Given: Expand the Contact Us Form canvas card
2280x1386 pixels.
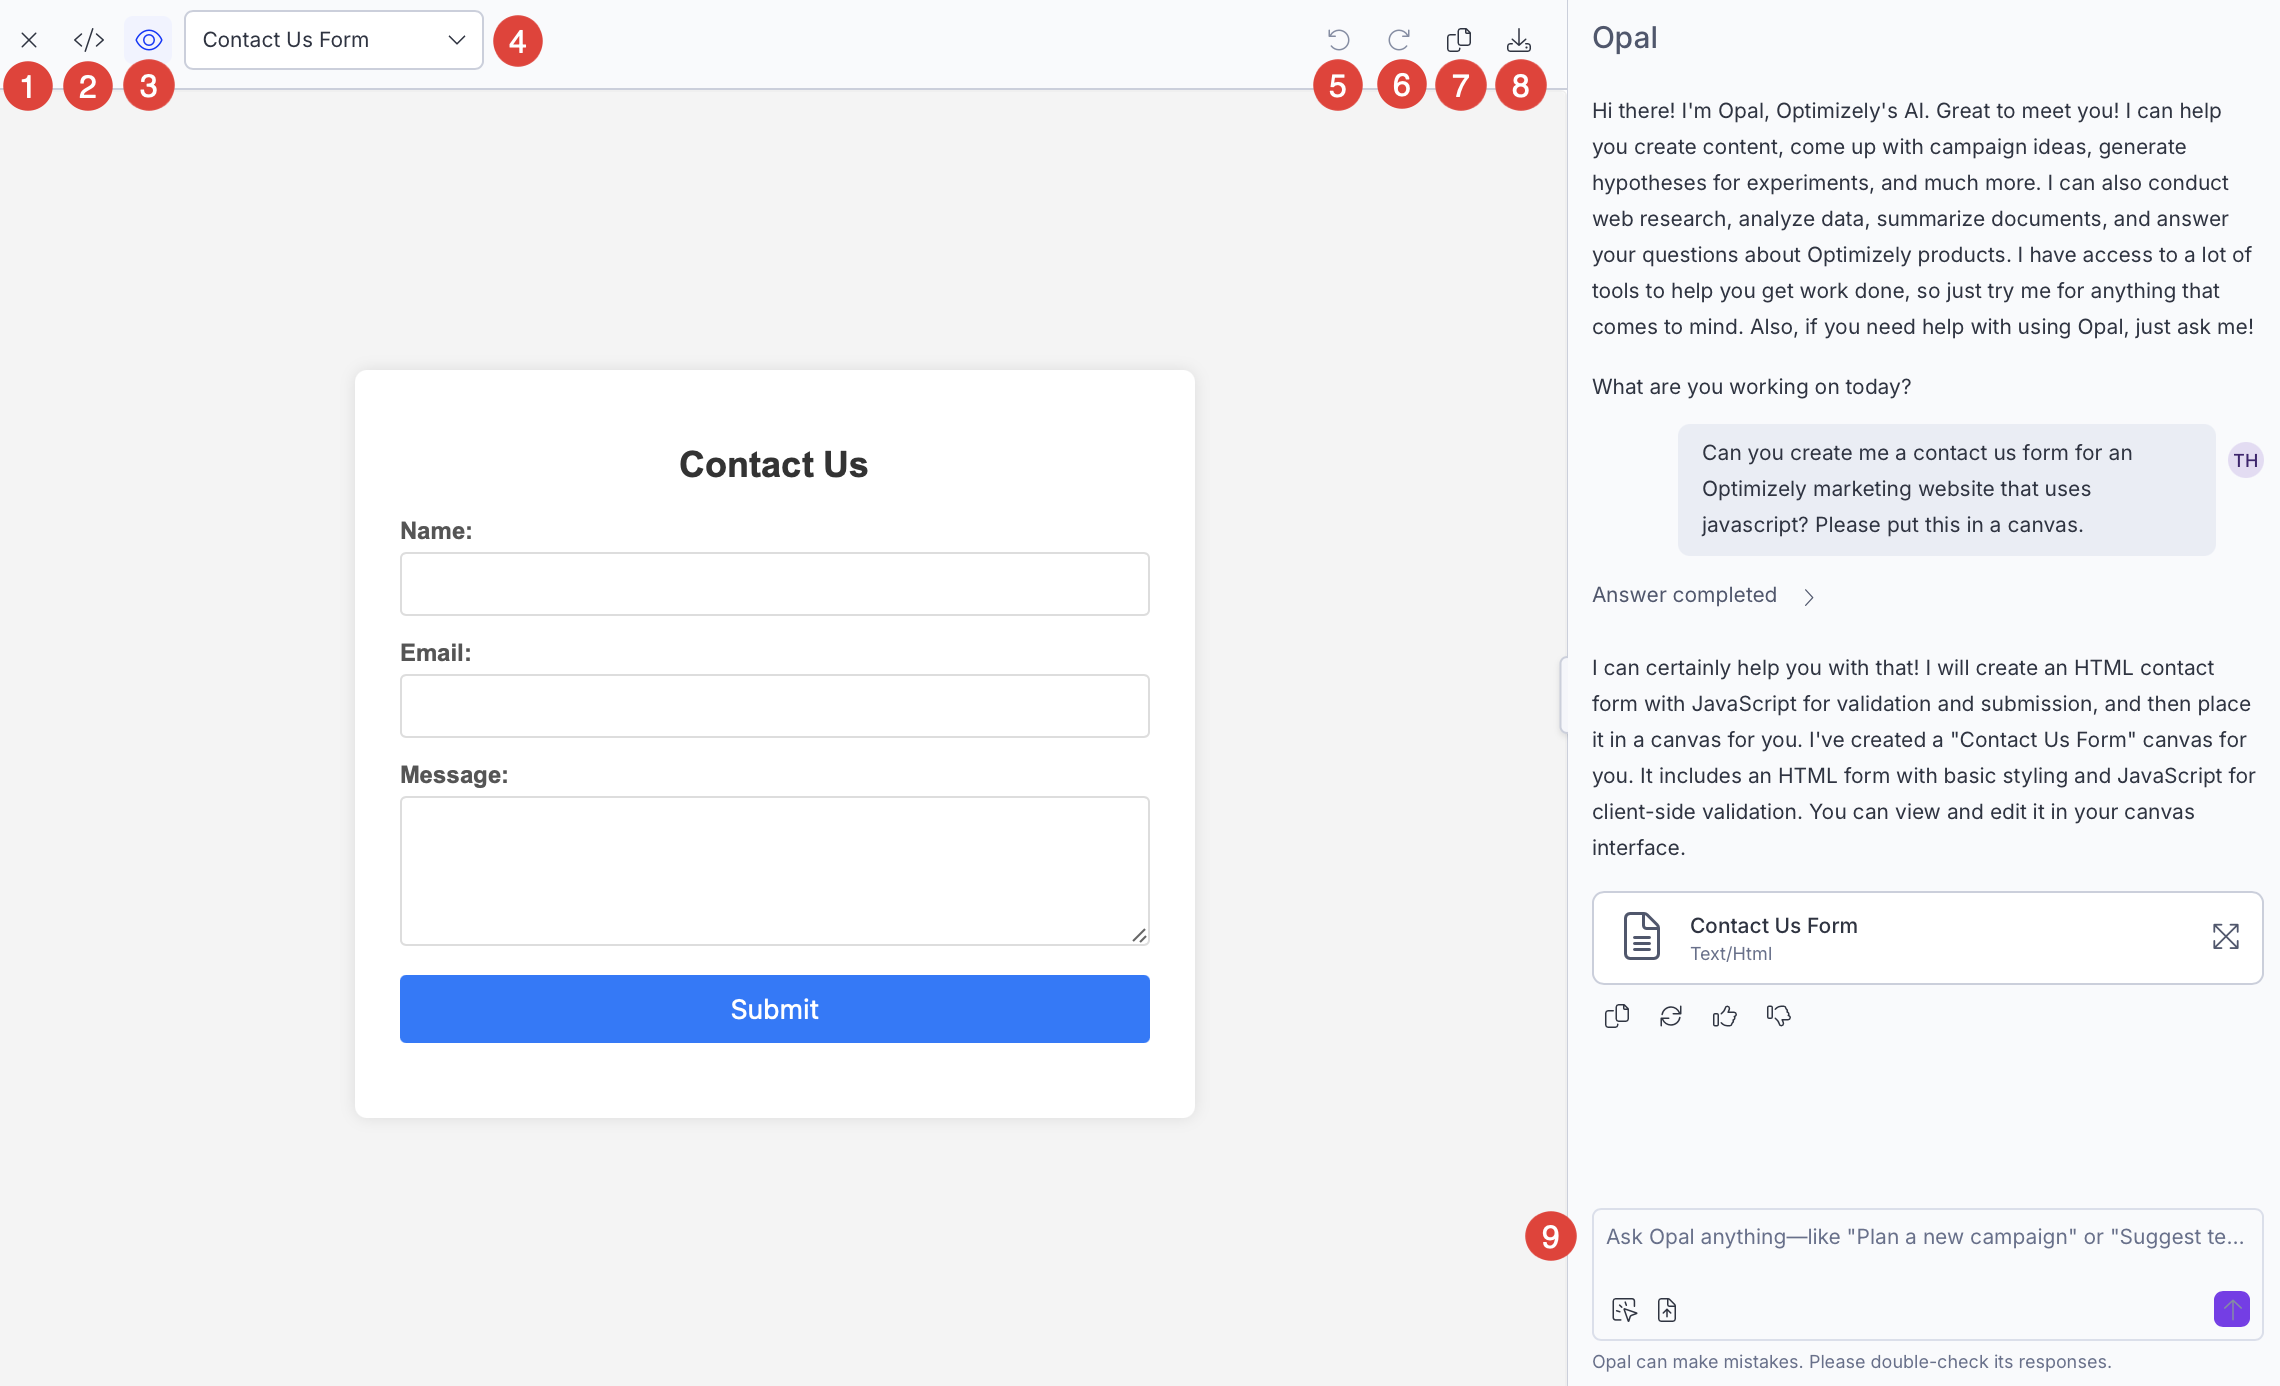Looking at the screenshot, I should (x=2225, y=937).
